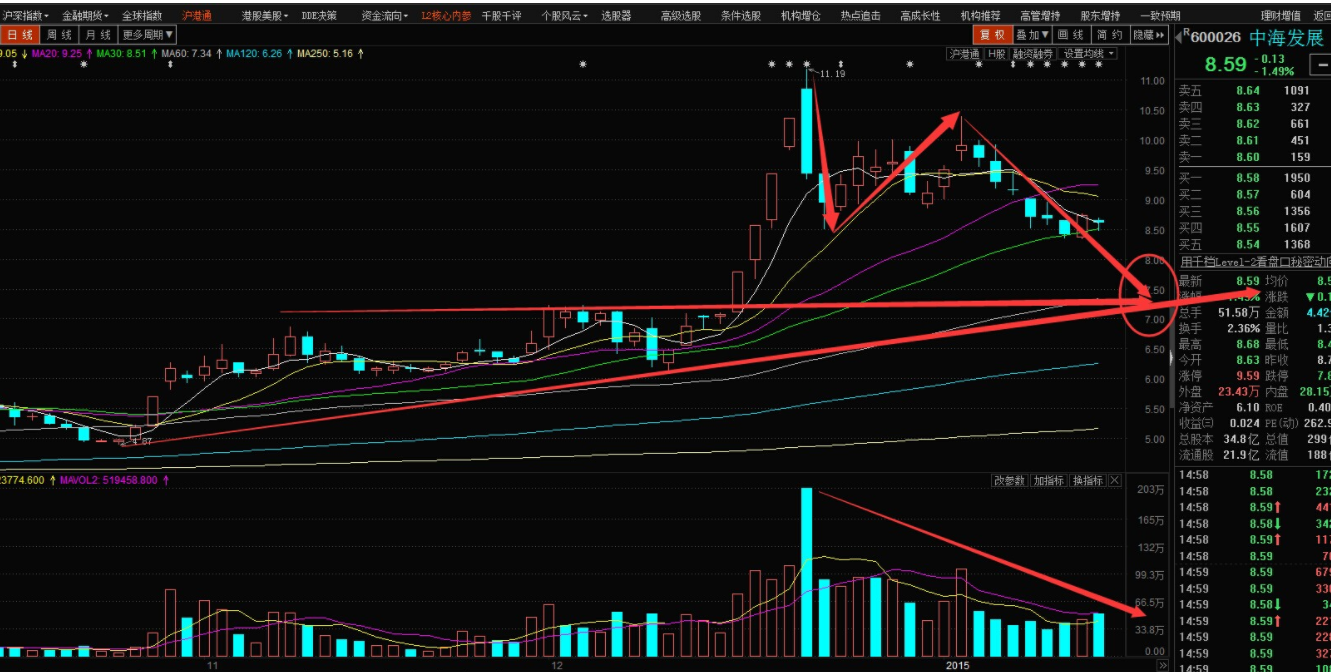This screenshot has width=1331, height=672.
Task: Click the 2015 date marker on time axis
Action: tap(959, 664)
